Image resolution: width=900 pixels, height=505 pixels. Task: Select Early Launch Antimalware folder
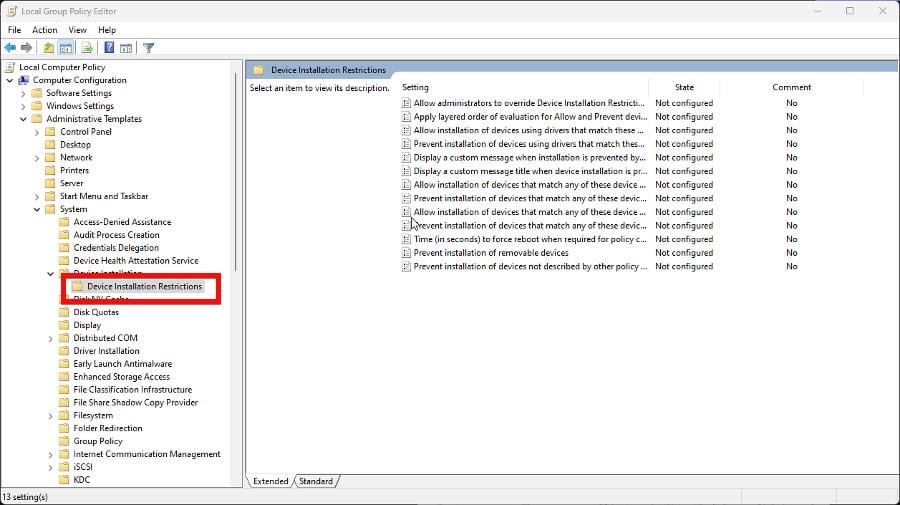(x=123, y=364)
